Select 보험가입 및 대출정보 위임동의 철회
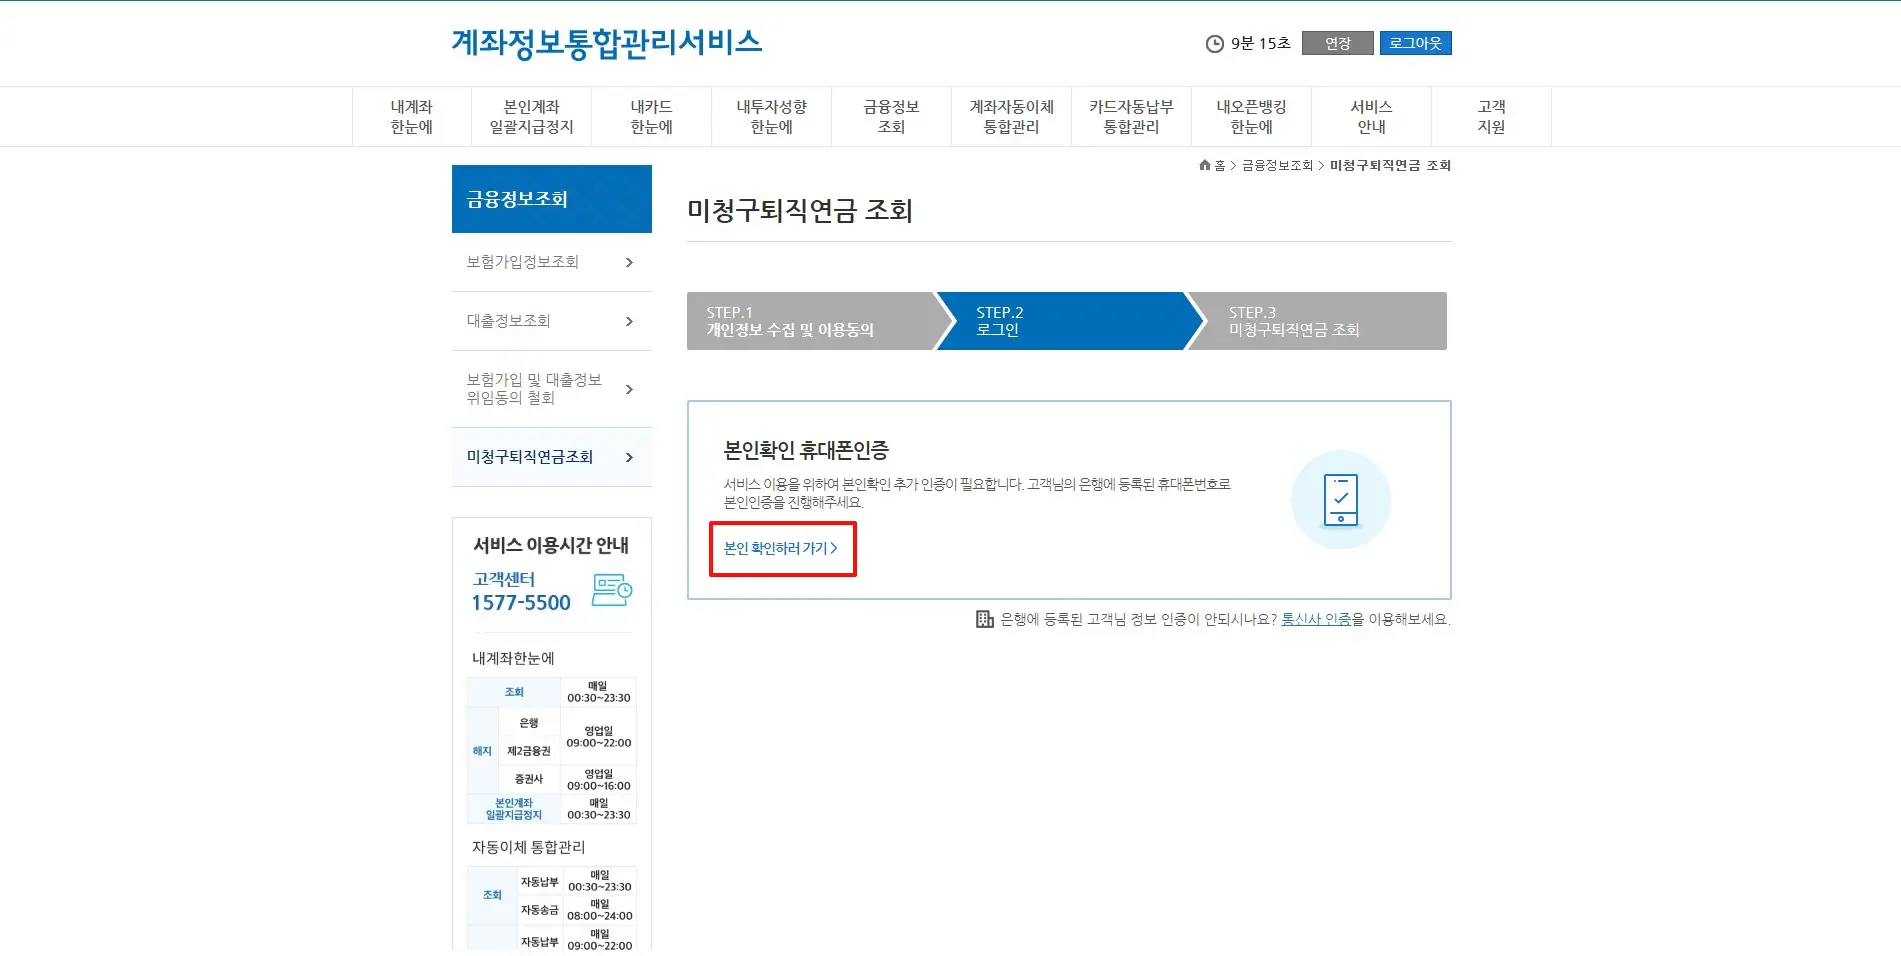This screenshot has width=1901, height=956. (x=552, y=389)
